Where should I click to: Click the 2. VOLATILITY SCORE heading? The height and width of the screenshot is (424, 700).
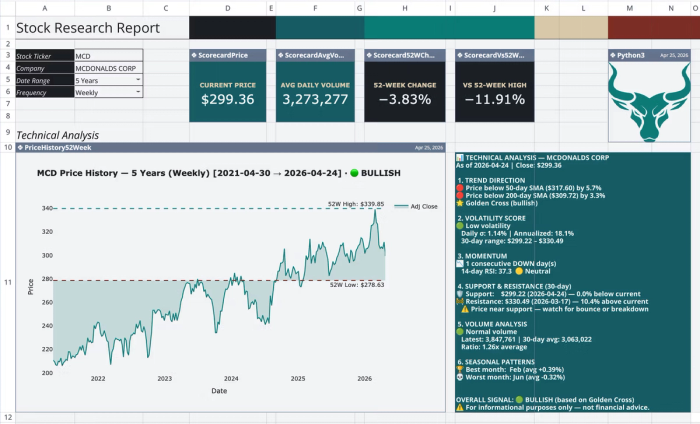[x=492, y=218]
